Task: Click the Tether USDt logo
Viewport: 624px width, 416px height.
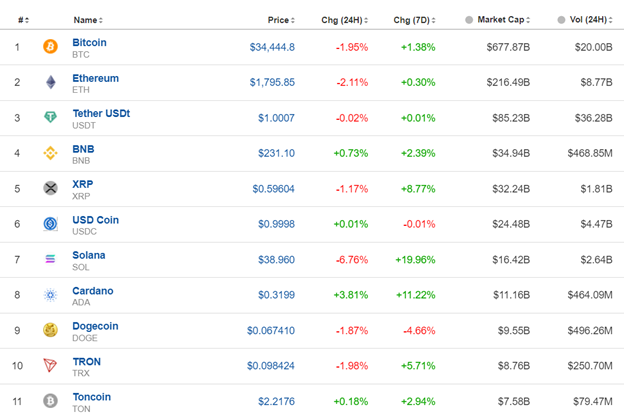Action: pos(50,117)
